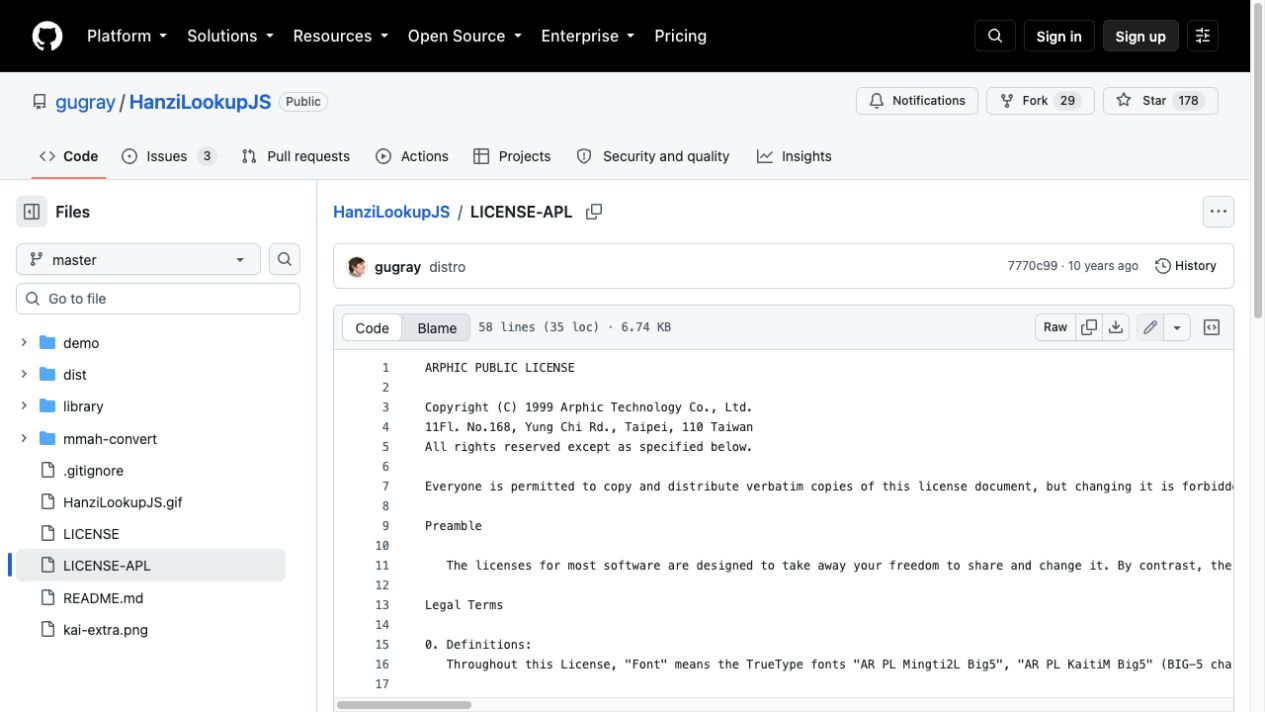Screen dimensions: 1265x712
Task: Open the appearance settings icon in header
Action: (x=1203, y=36)
